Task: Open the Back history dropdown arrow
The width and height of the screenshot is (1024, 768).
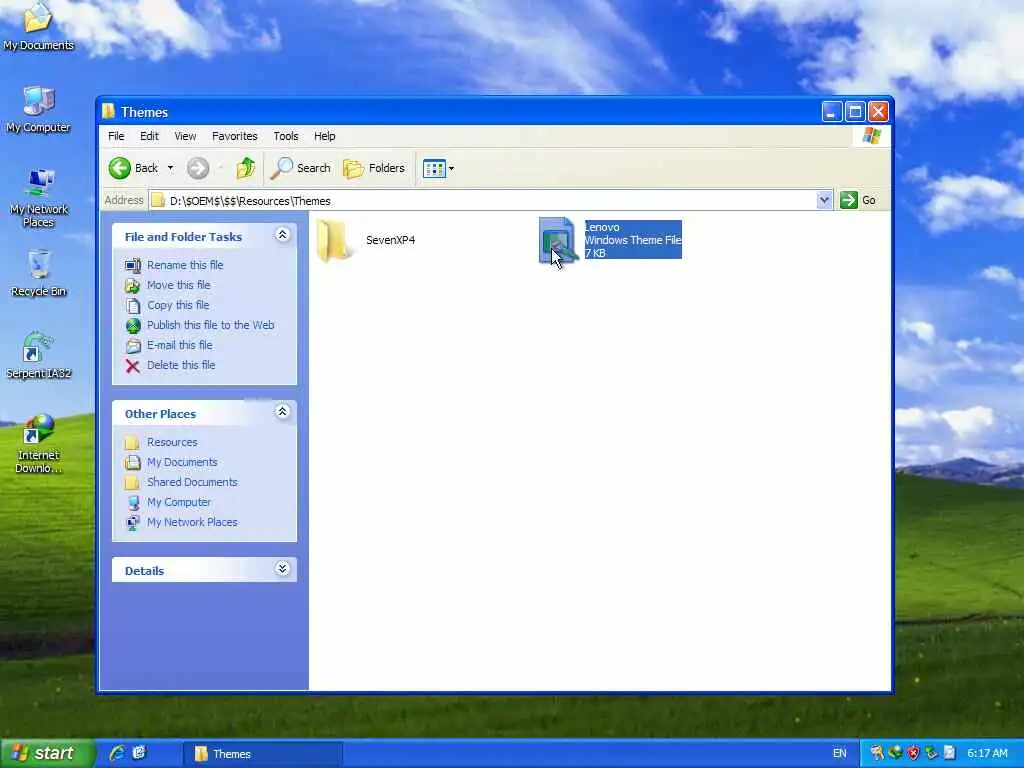Action: click(170, 168)
